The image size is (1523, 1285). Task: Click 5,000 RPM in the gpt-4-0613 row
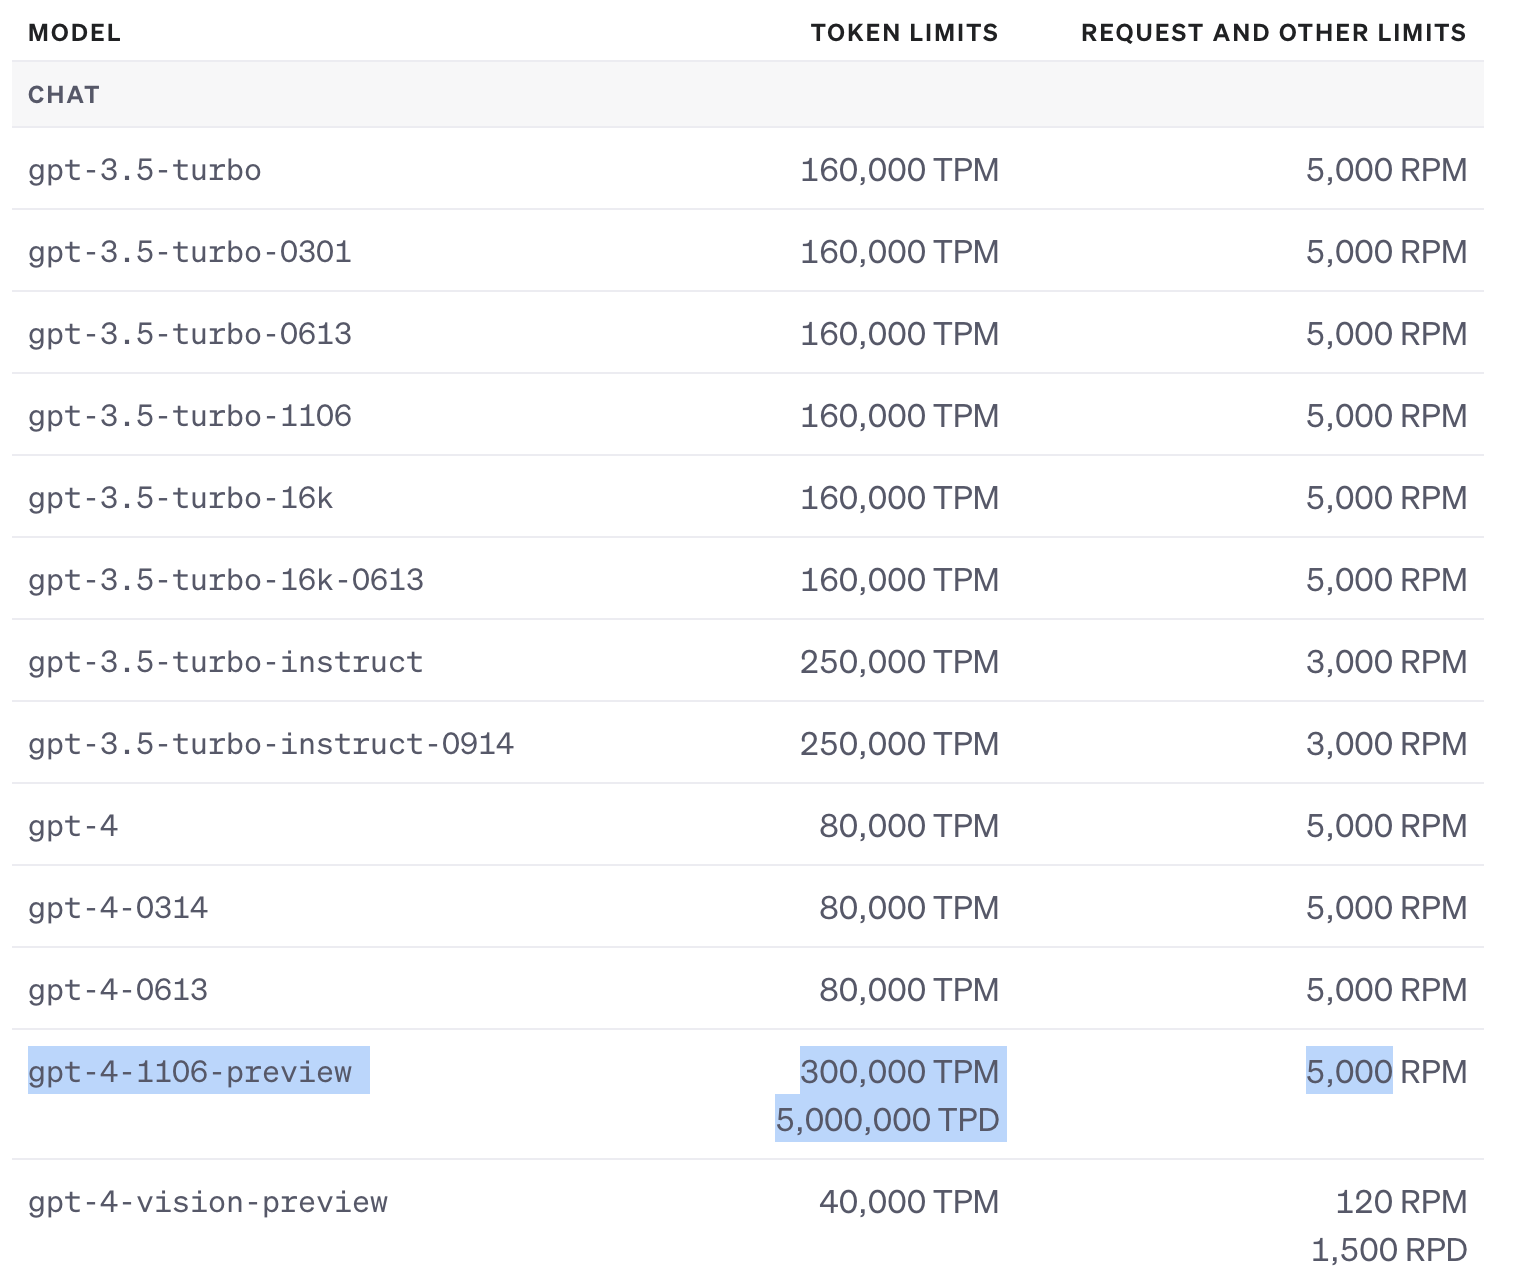pyautogui.click(x=1387, y=990)
